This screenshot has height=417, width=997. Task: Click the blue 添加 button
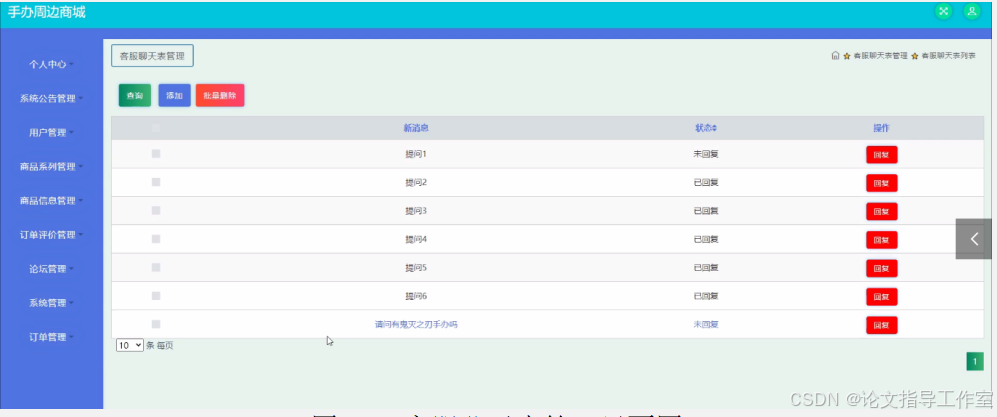(174, 95)
